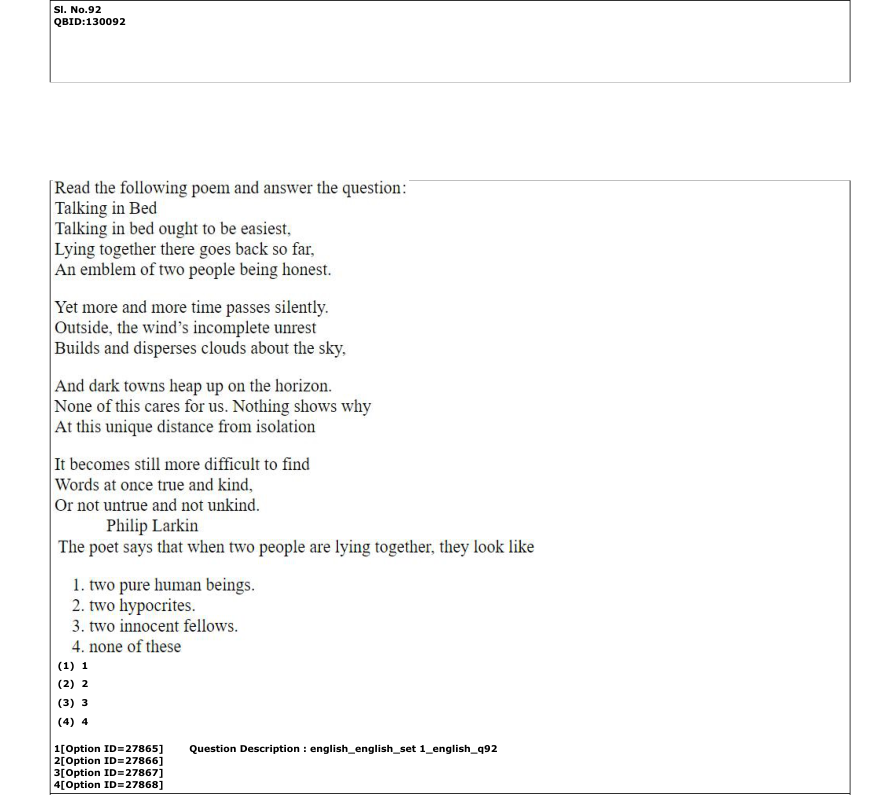The height and width of the screenshot is (795, 893).
Task: Click '1[Option ID=27865]' text
Action: coord(108,749)
